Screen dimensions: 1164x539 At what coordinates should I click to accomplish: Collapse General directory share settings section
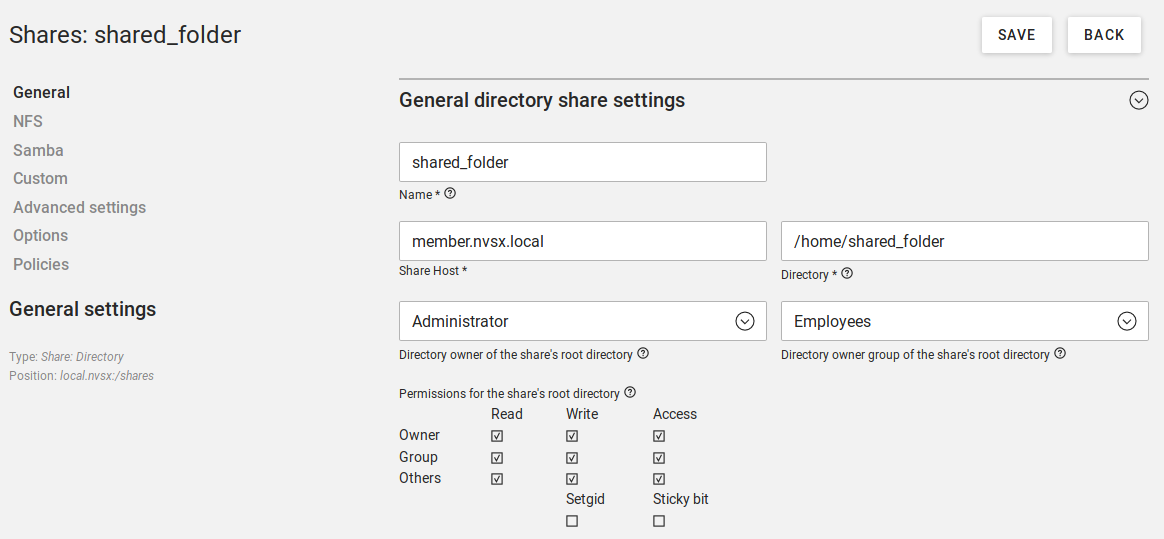point(1139,100)
